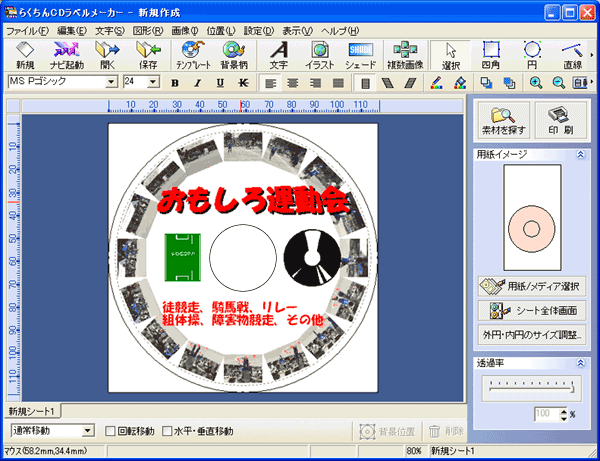The image size is (600, 461).
Task: Click the 外円・内円のサイズ調整 button
Action: [x=532, y=335]
